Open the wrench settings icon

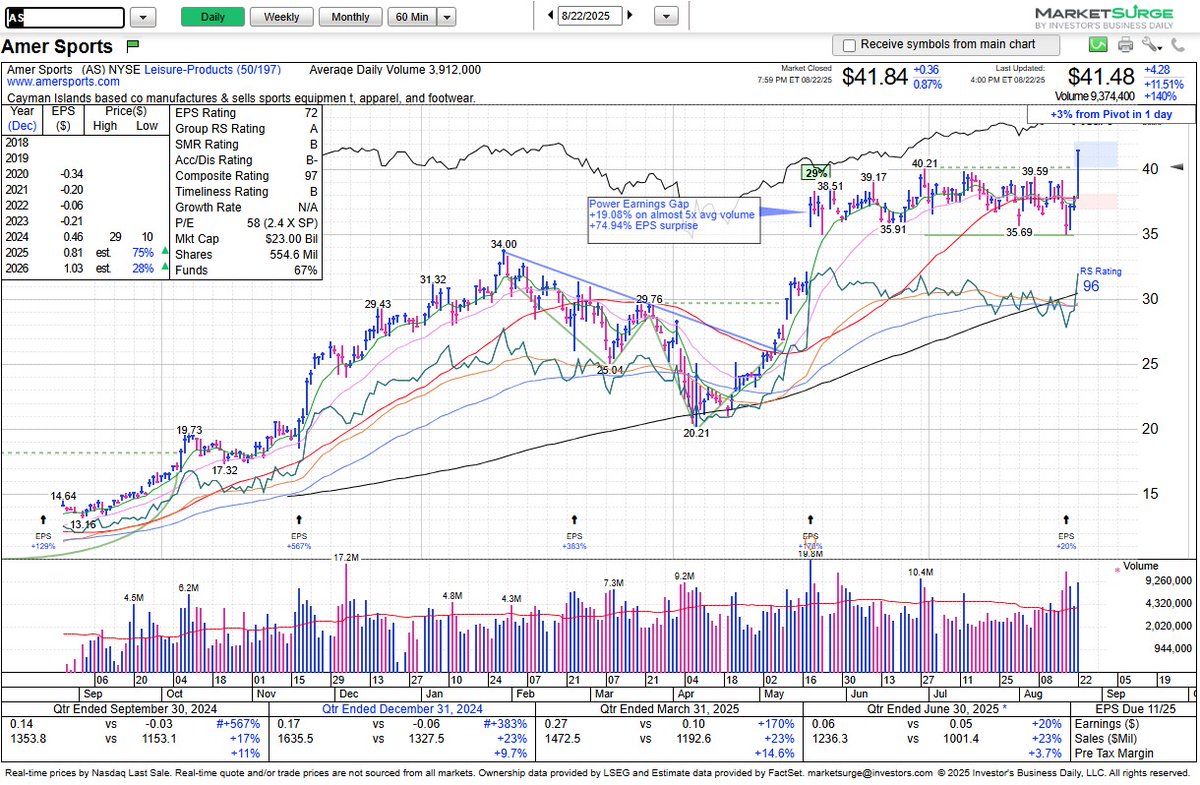(x=1148, y=44)
